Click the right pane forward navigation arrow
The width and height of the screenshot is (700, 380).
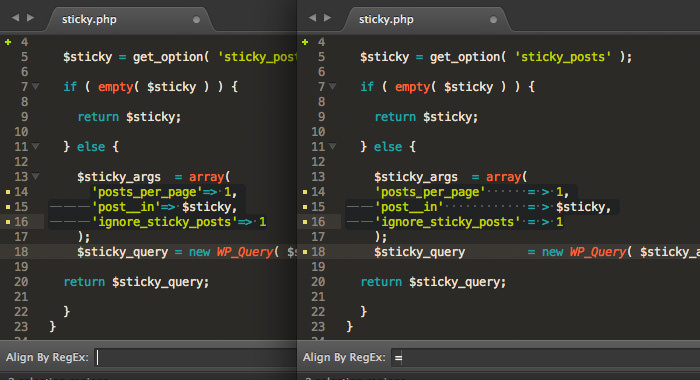click(x=327, y=17)
